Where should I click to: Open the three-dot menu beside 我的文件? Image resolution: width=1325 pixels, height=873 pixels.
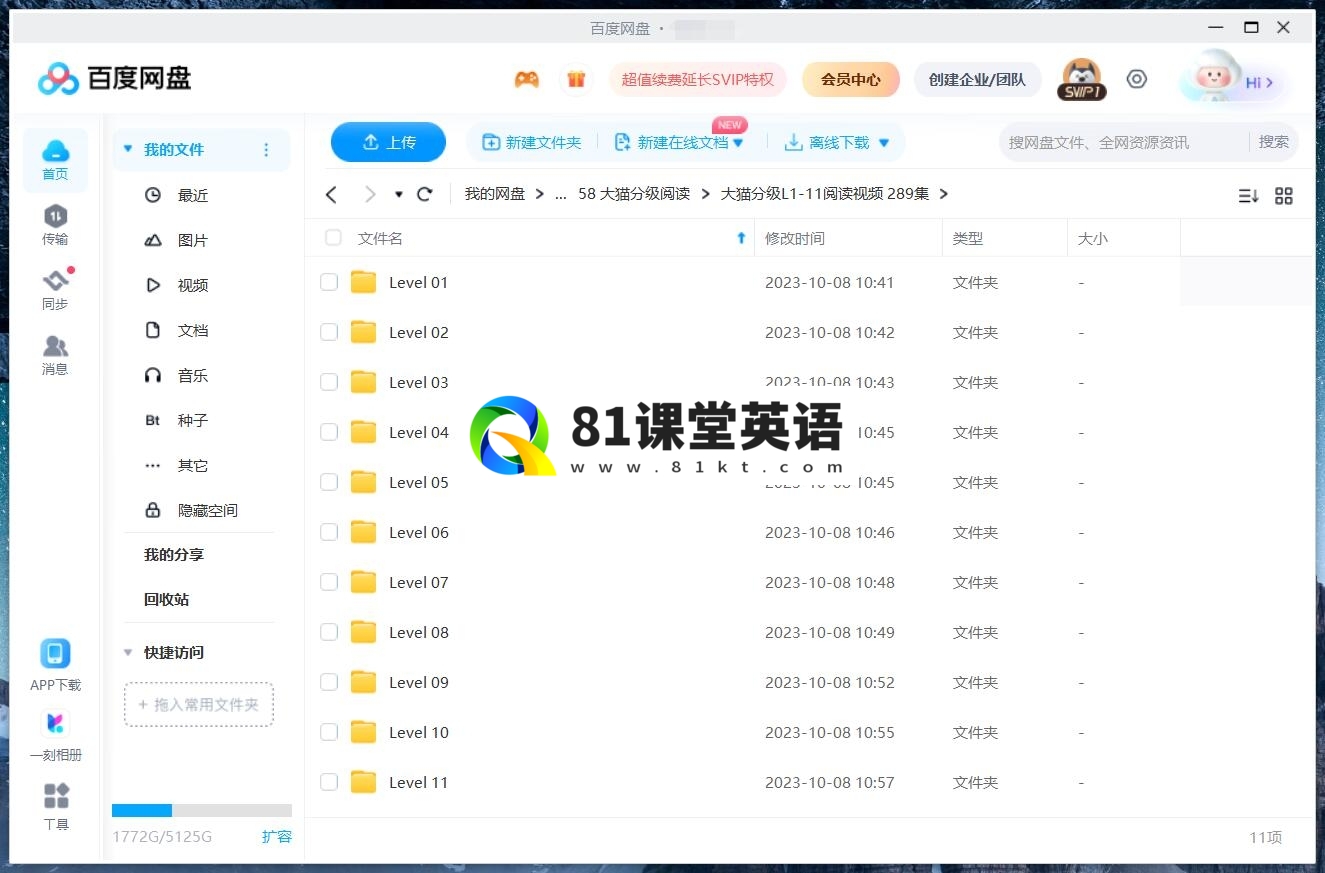pos(266,150)
